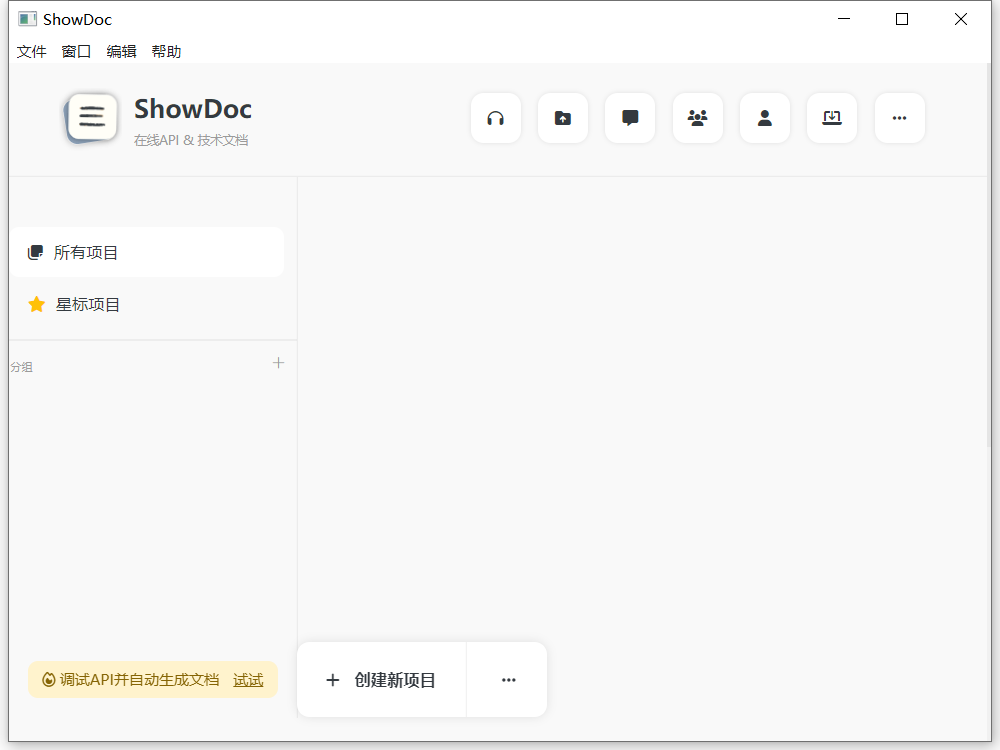Open the 编辑 menu

pyautogui.click(x=121, y=52)
